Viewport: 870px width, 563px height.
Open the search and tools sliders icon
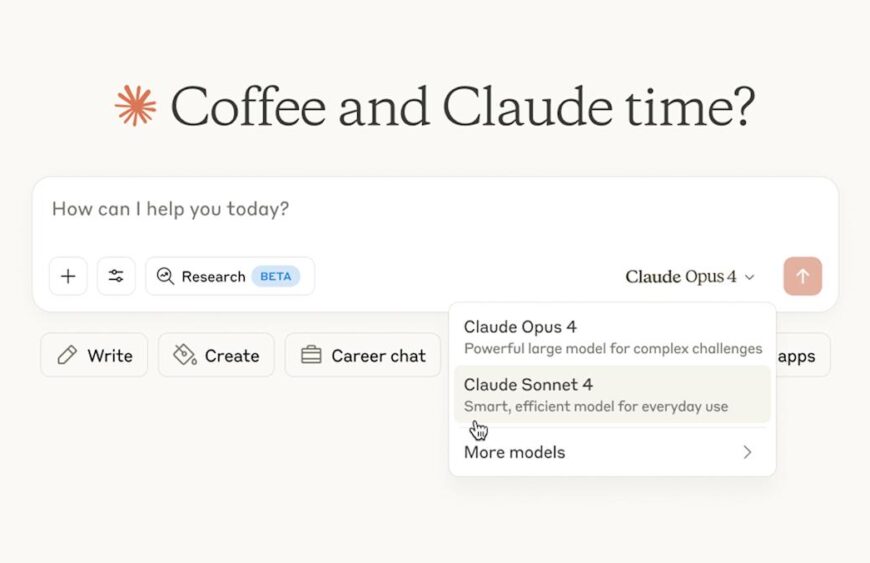click(116, 276)
